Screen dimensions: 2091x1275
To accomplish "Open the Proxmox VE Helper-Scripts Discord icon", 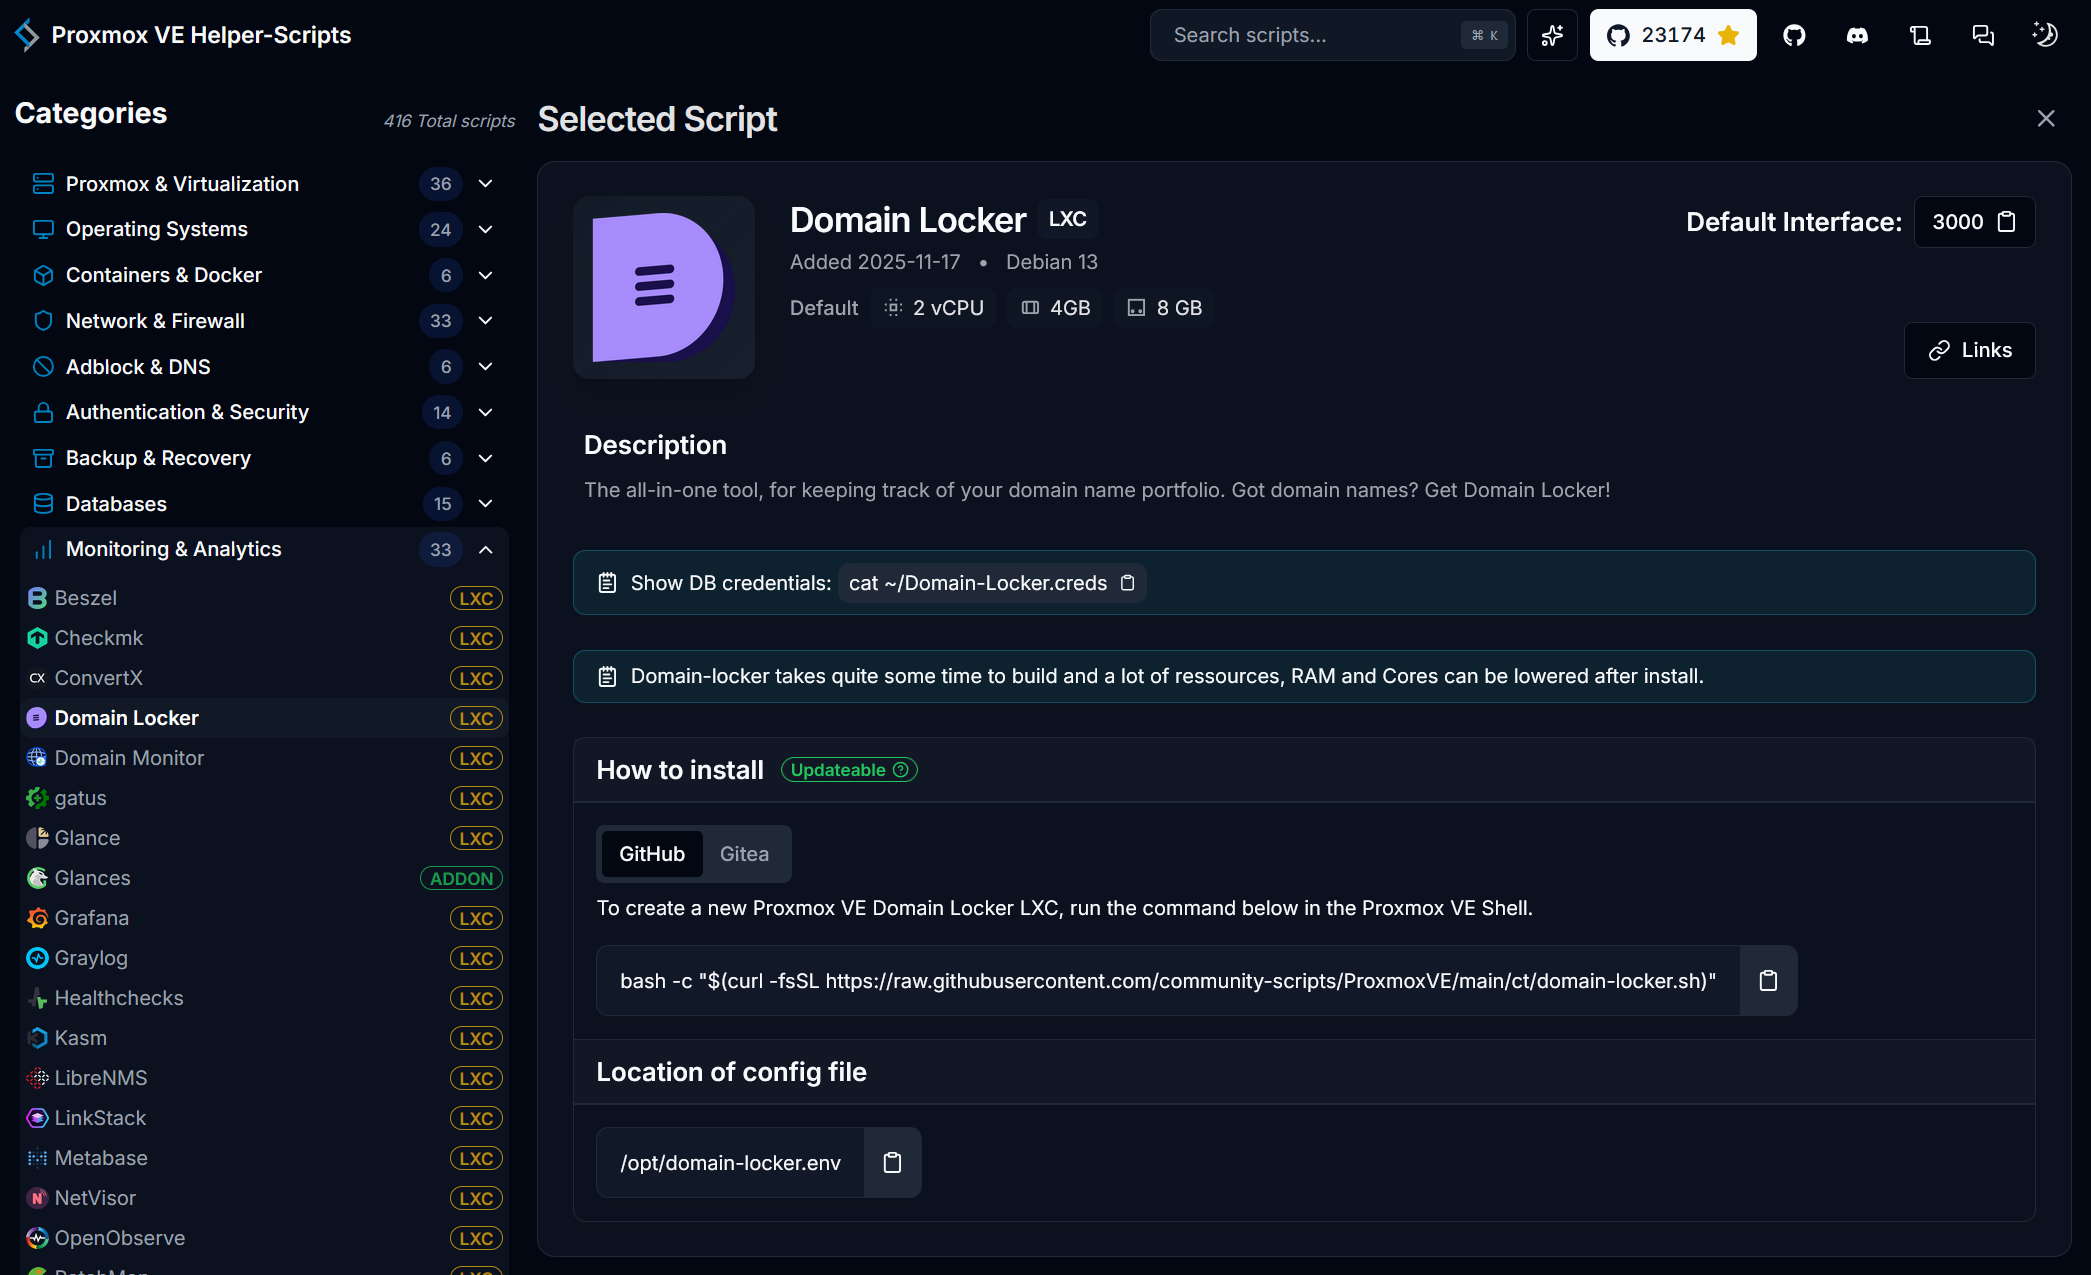I will [1857, 35].
